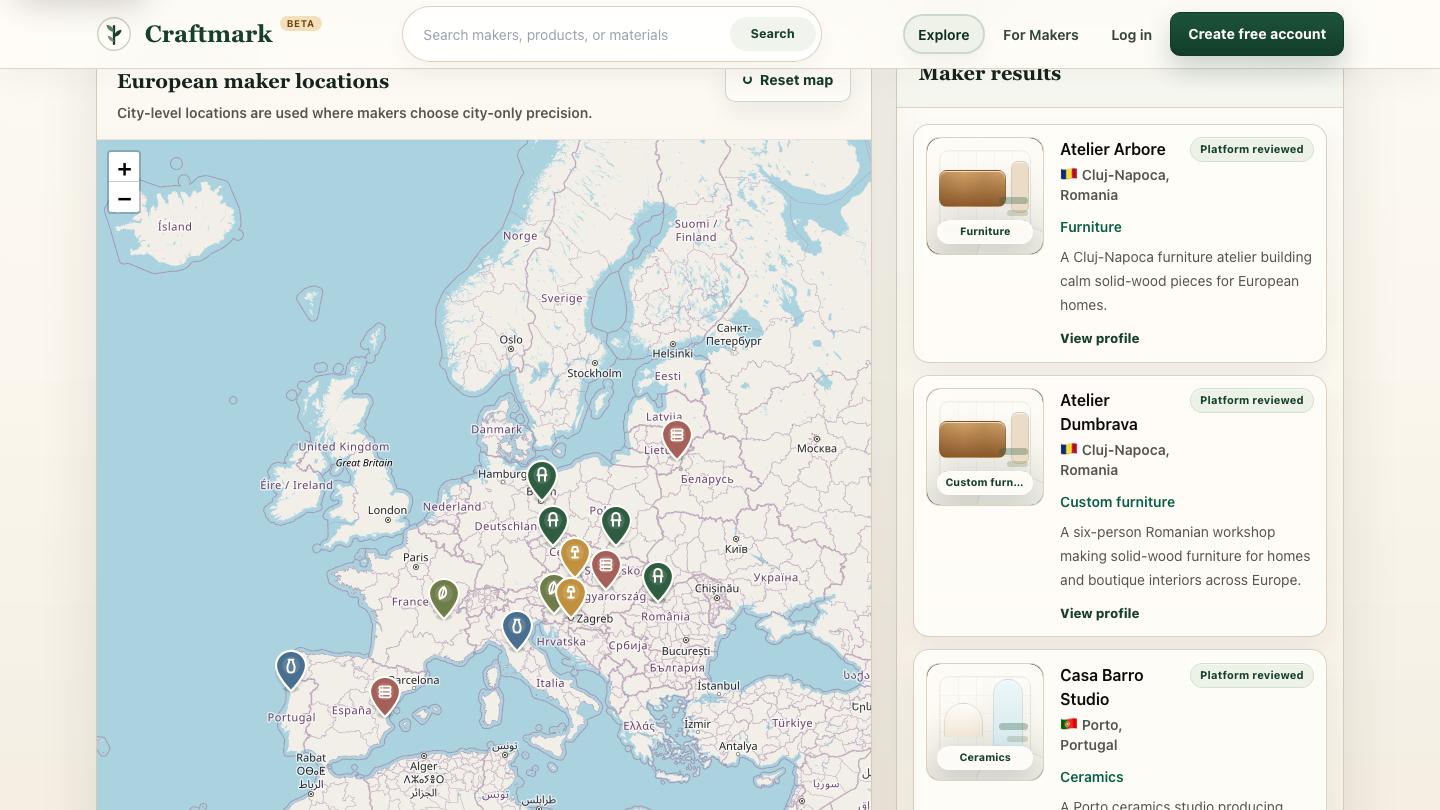Open the For Makers menu item
Screen dimensions: 1440x810
(1041, 35)
